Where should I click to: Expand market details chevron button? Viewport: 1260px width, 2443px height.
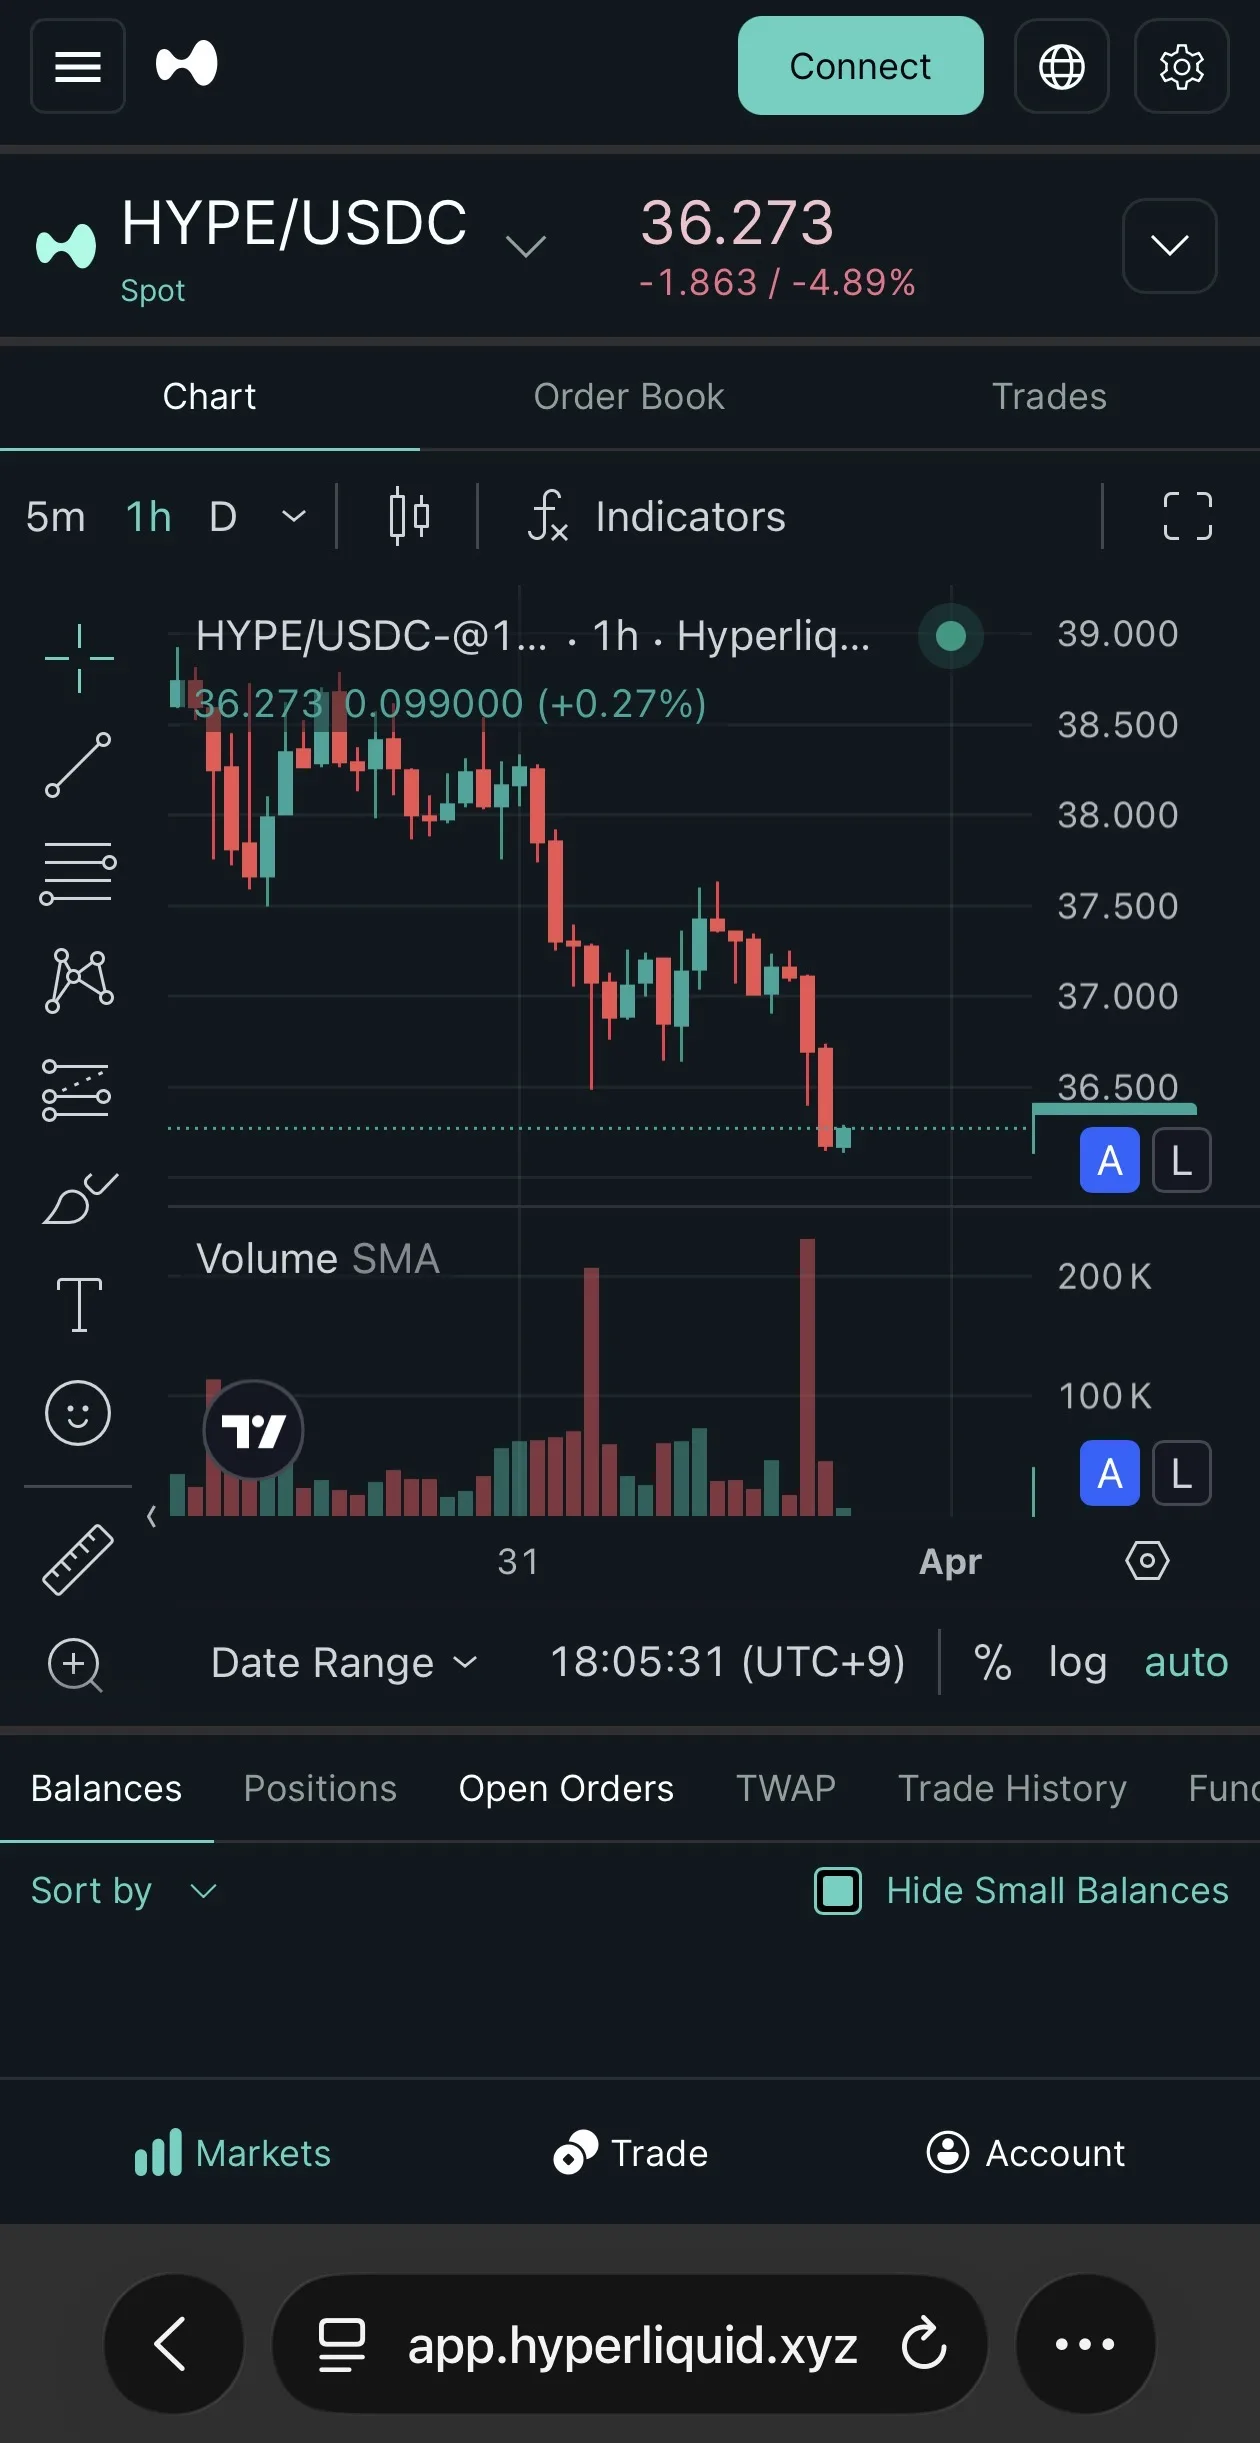click(1169, 245)
